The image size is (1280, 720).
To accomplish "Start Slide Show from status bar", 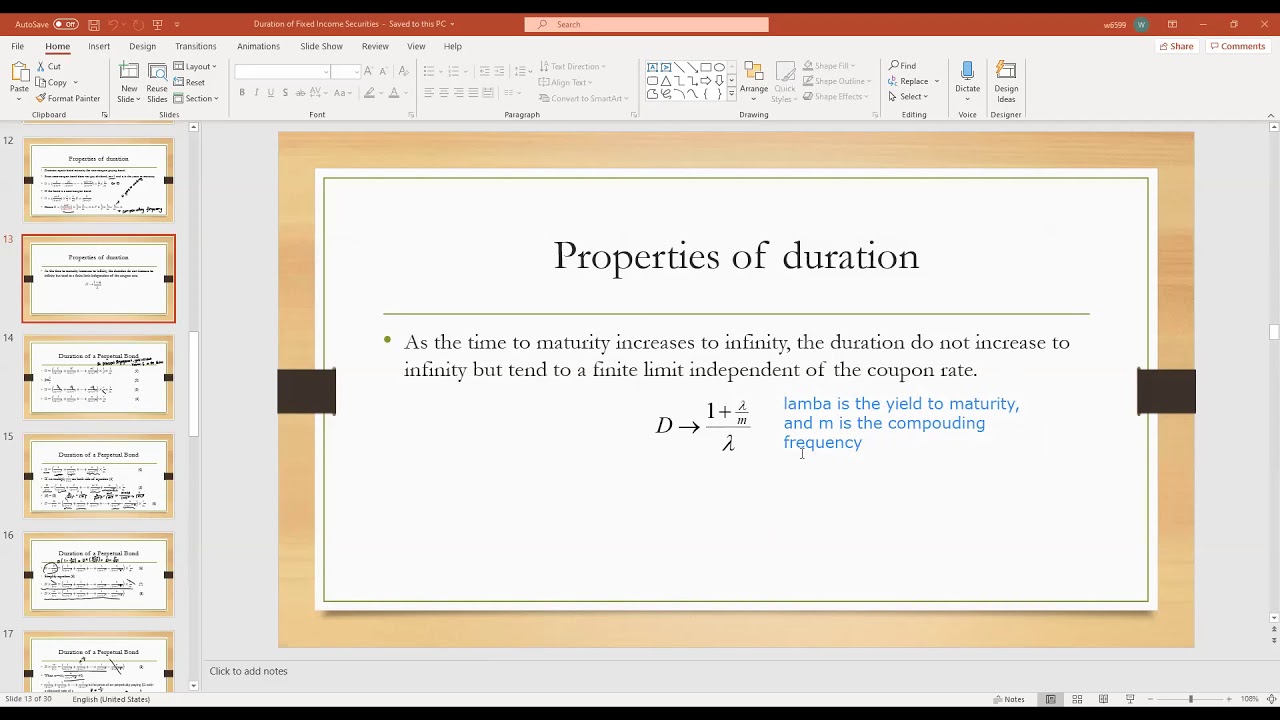I will pos(1130,699).
